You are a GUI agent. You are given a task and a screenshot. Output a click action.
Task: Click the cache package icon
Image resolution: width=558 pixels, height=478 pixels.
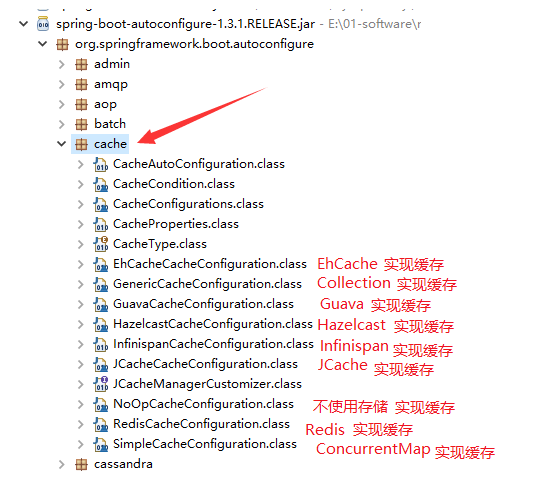81,144
